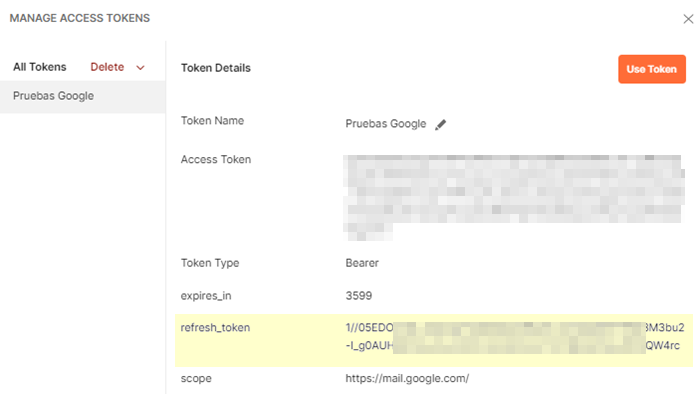Click the refresh_token value text
Screen dimensions: 700x394
[515, 336]
